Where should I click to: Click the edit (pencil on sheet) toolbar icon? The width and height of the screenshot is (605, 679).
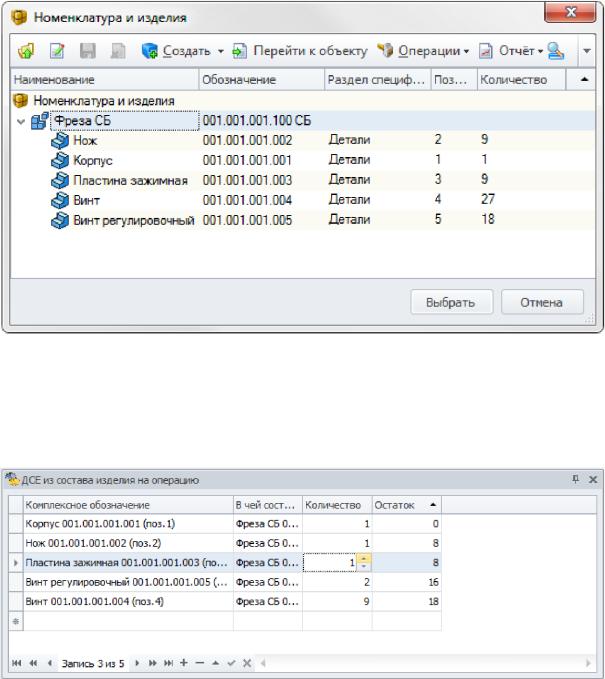click(57, 51)
